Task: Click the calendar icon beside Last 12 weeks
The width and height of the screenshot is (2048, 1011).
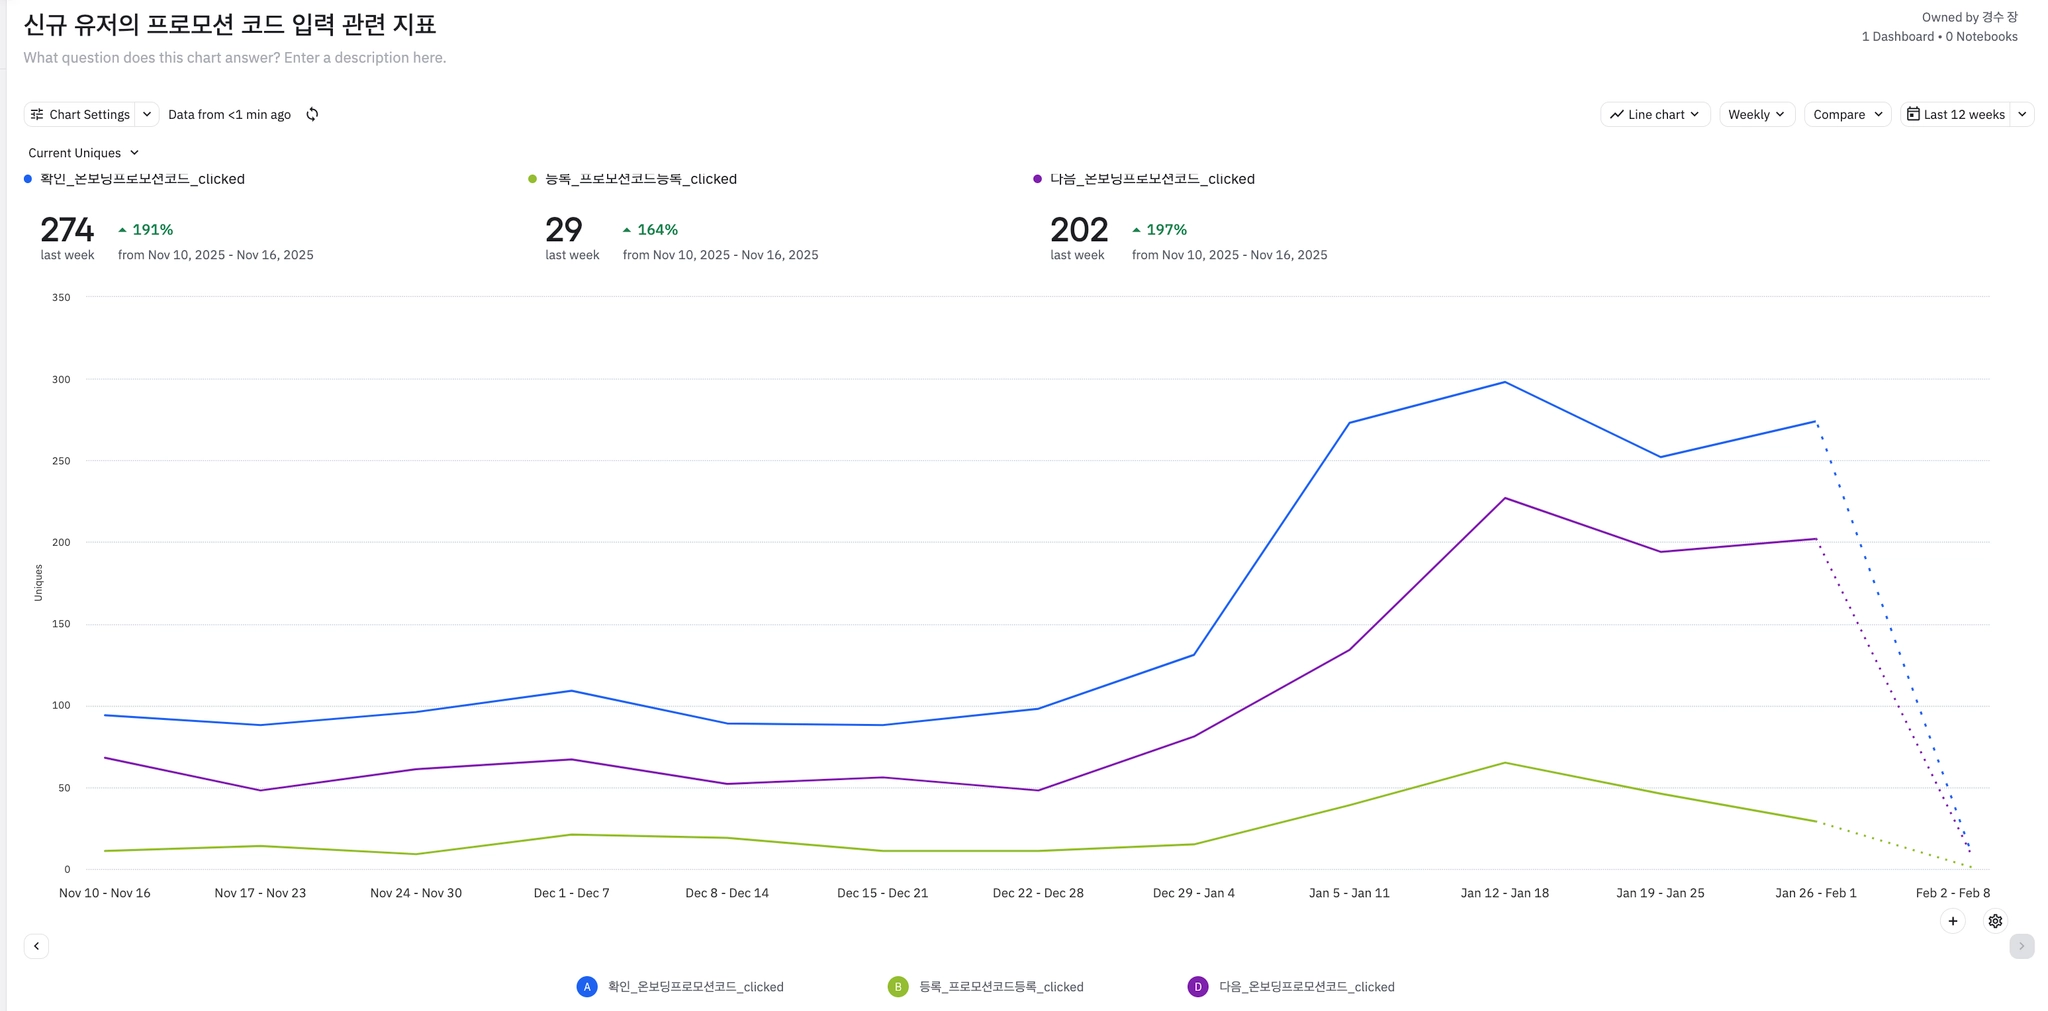Action: point(1913,114)
